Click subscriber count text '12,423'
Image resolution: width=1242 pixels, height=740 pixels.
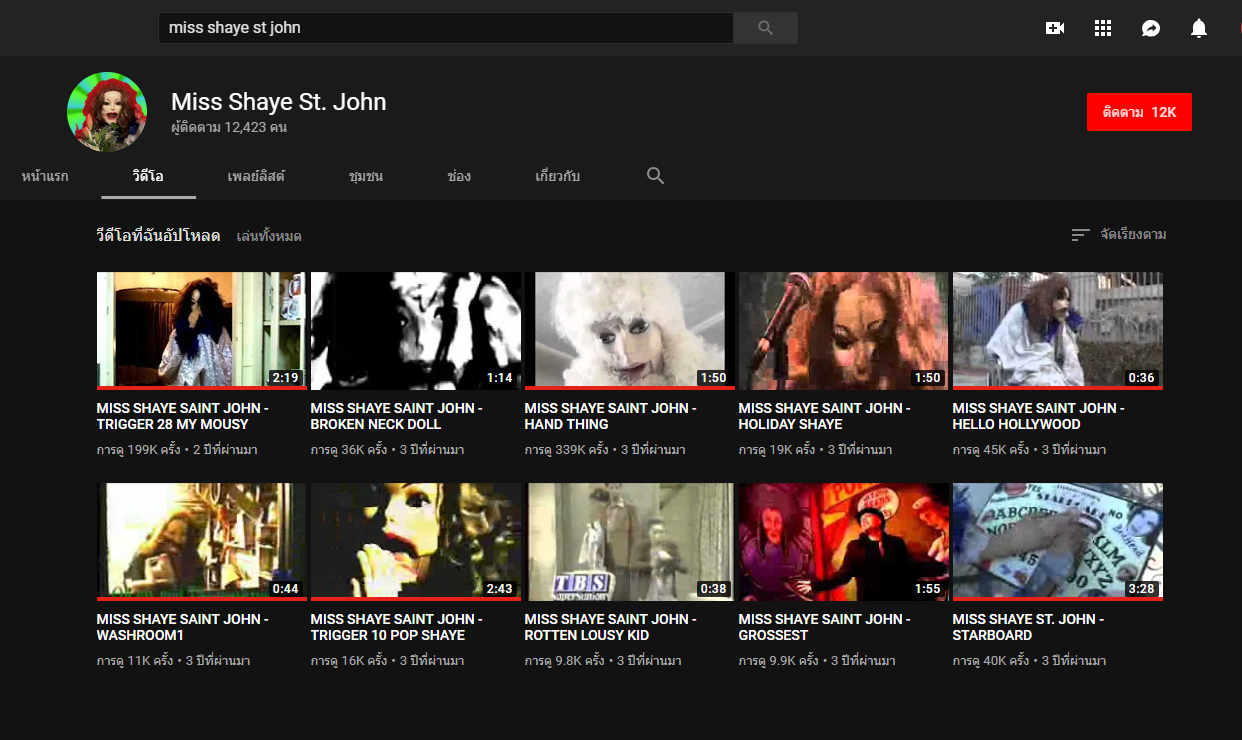(247, 128)
